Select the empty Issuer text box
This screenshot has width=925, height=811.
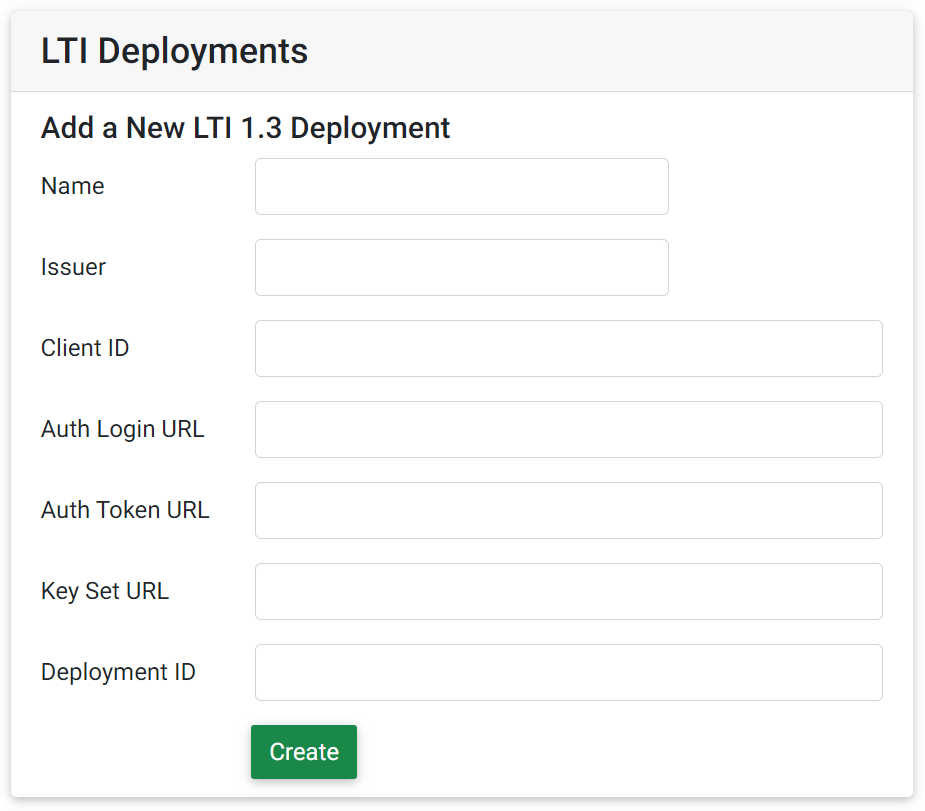(x=460, y=267)
